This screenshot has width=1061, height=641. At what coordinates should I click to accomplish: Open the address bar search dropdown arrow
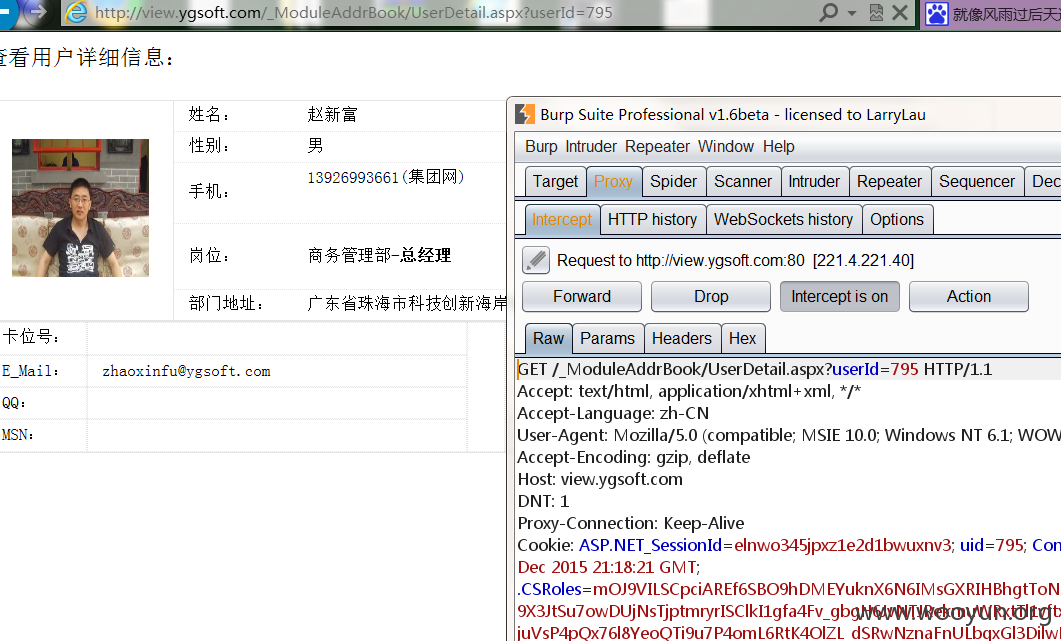852,13
